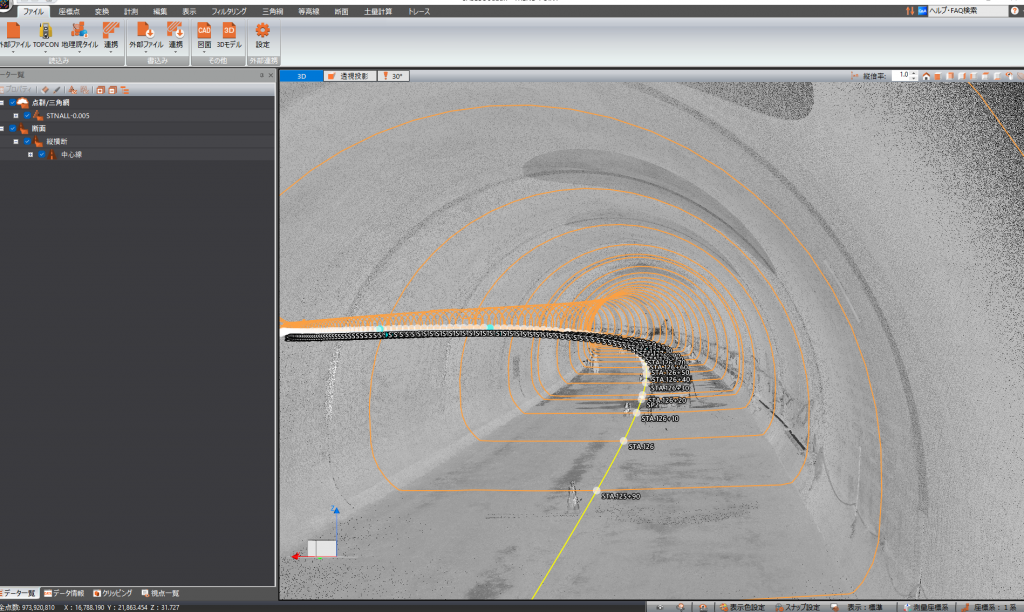The height and width of the screenshot is (612, 1024).
Task: Uncheck the 点群/三角網 checkbox
Action: [12, 103]
